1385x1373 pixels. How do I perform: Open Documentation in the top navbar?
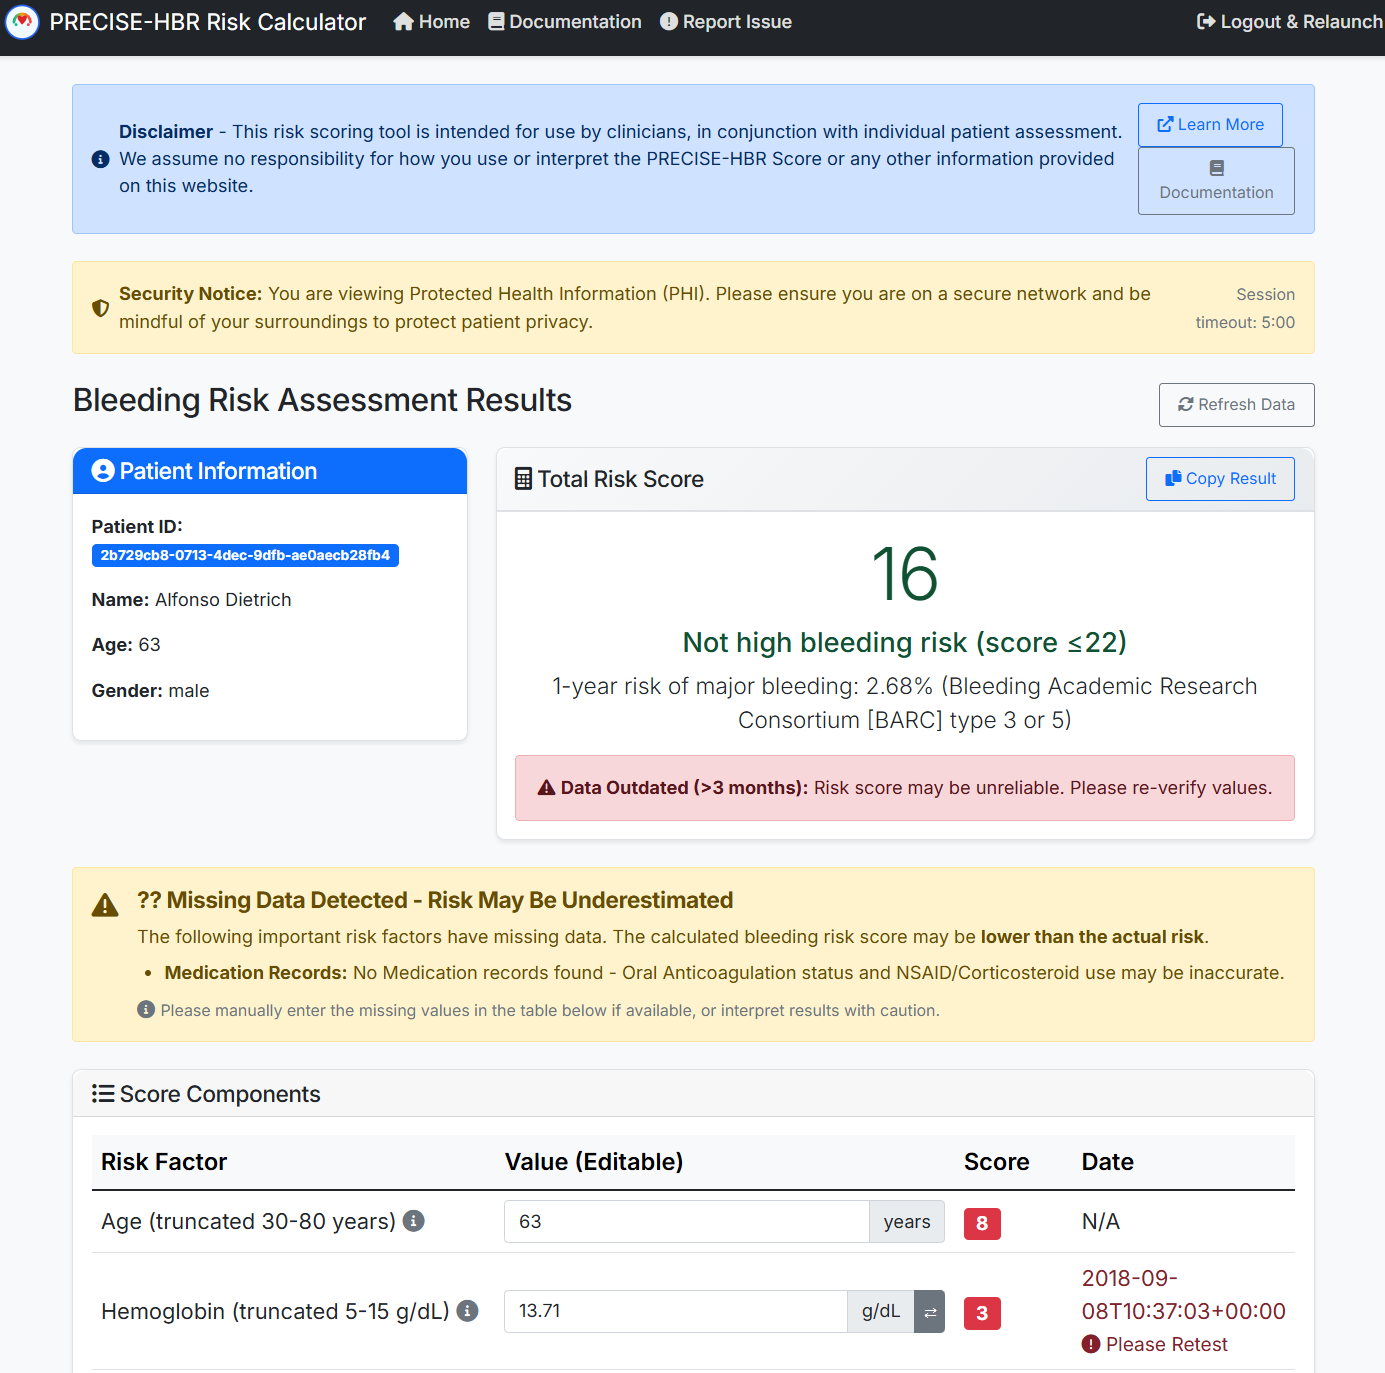pos(565,21)
